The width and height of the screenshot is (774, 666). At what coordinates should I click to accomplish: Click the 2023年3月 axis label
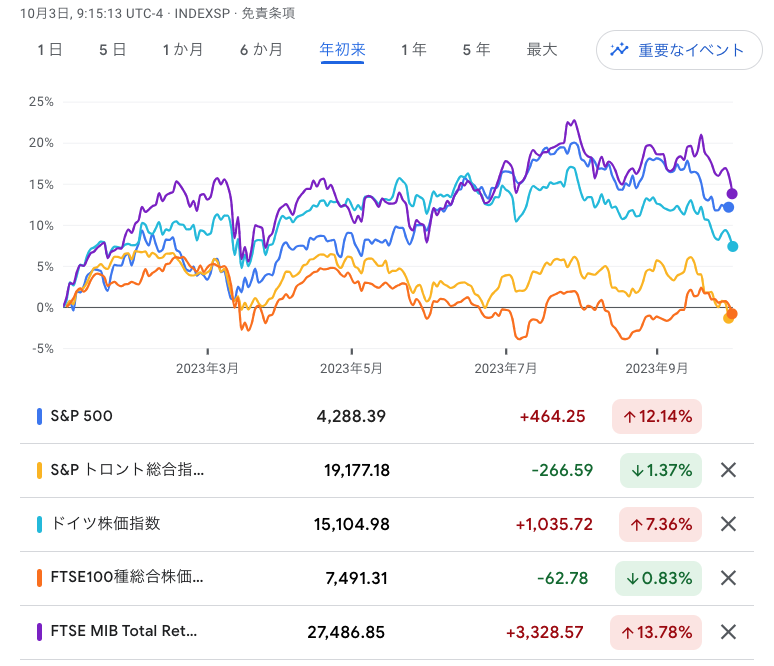point(207,368)
